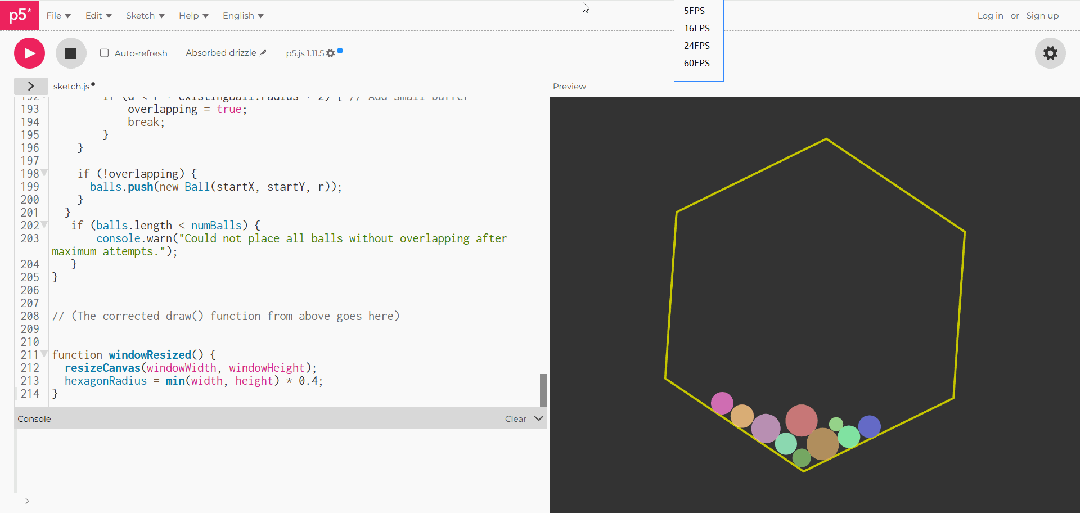Select the 60FPS option
The width and height of the screenshot is (1080, 513).
tap(697, 63)
